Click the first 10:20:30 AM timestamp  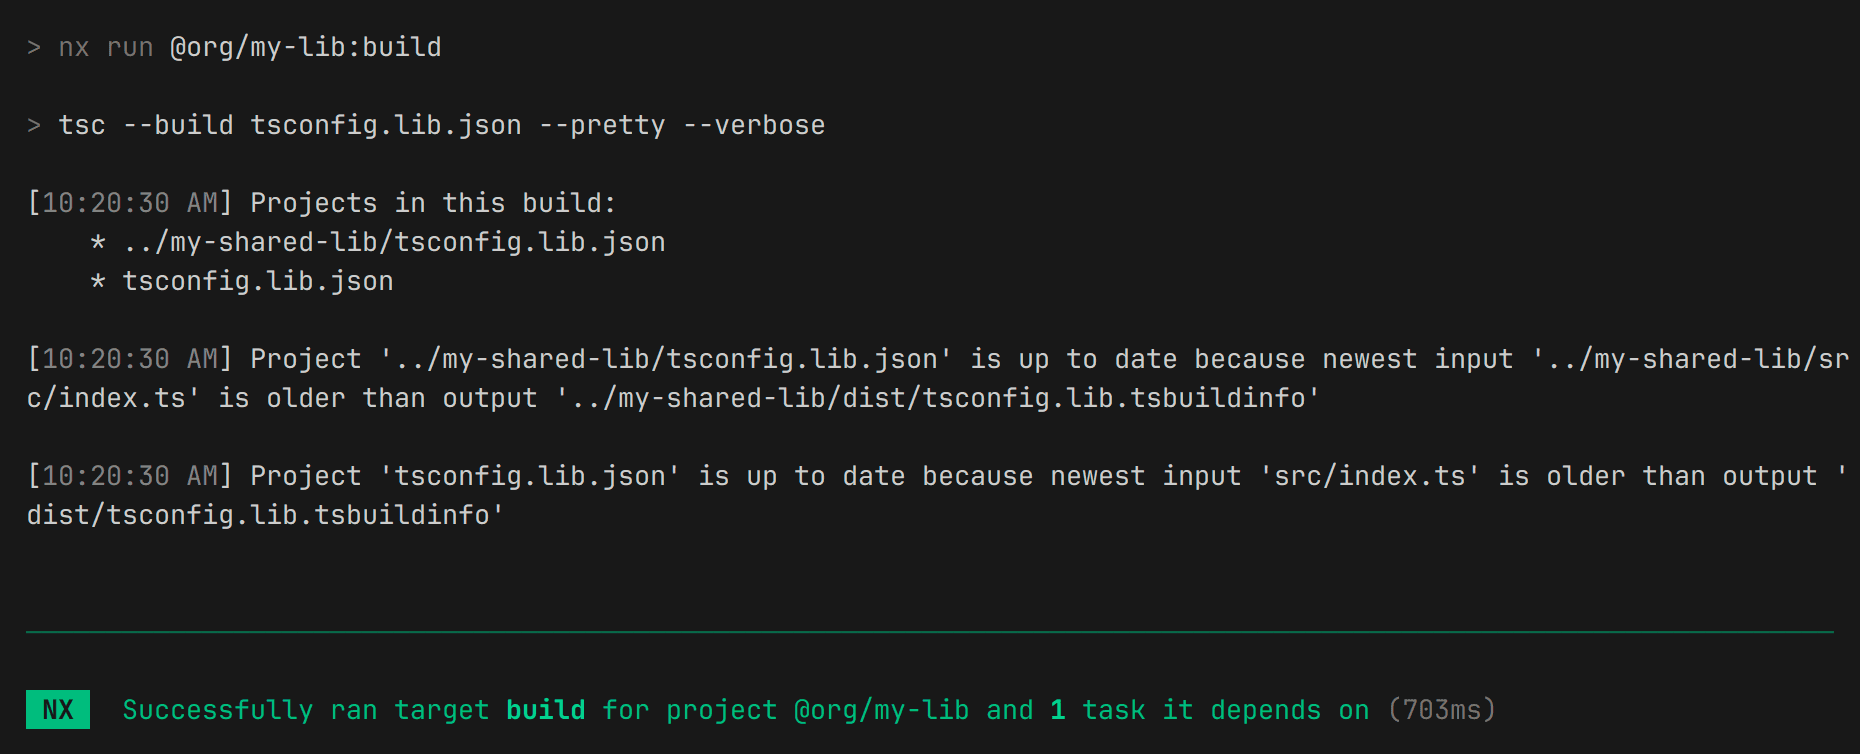(129, 203)
